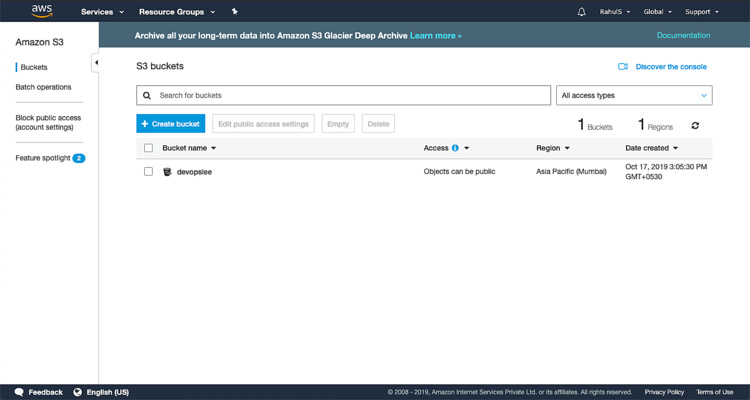Expand the Resource Groups menu

[x=175, y=12]
